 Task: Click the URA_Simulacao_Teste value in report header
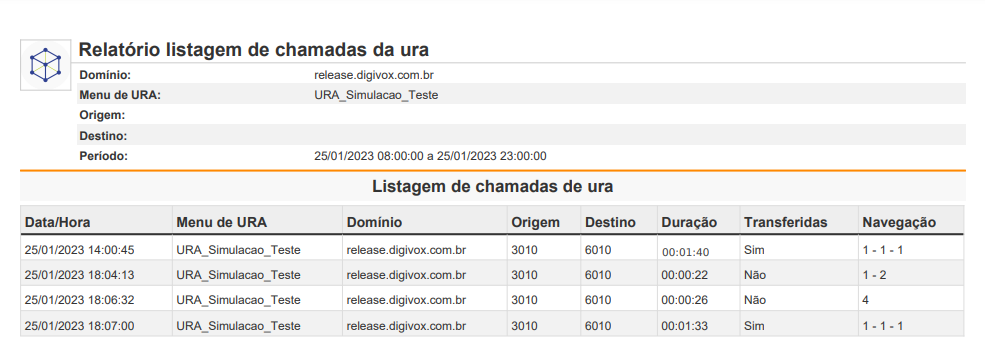(x=376, y=96)
